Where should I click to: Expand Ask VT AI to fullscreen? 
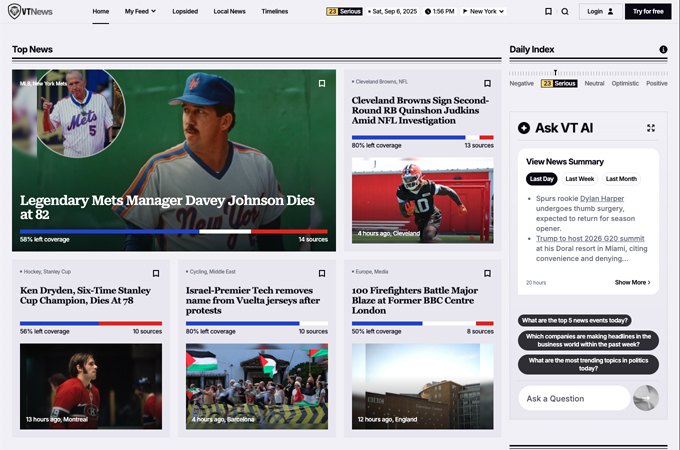651,128
